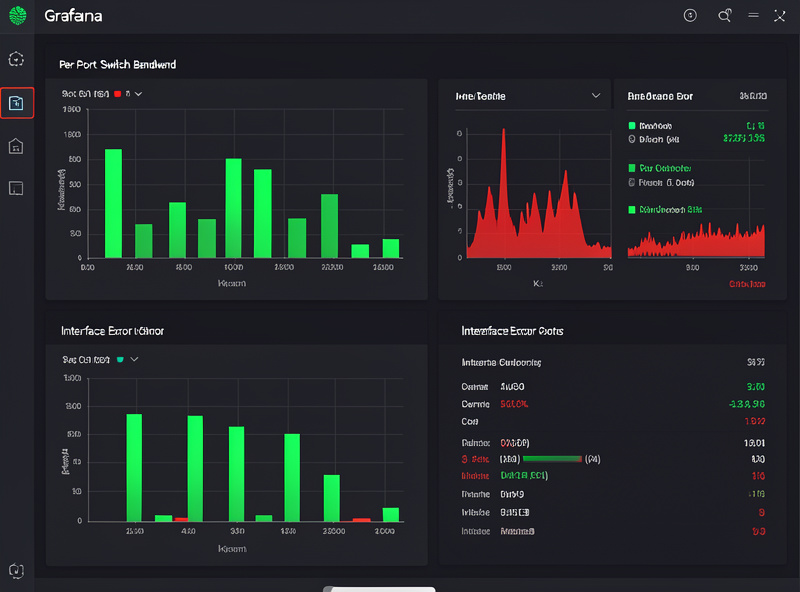Click the crossed-arrows expand icon in top bar
This screenshot has height=592, width=800.
(x=780, y=16)
